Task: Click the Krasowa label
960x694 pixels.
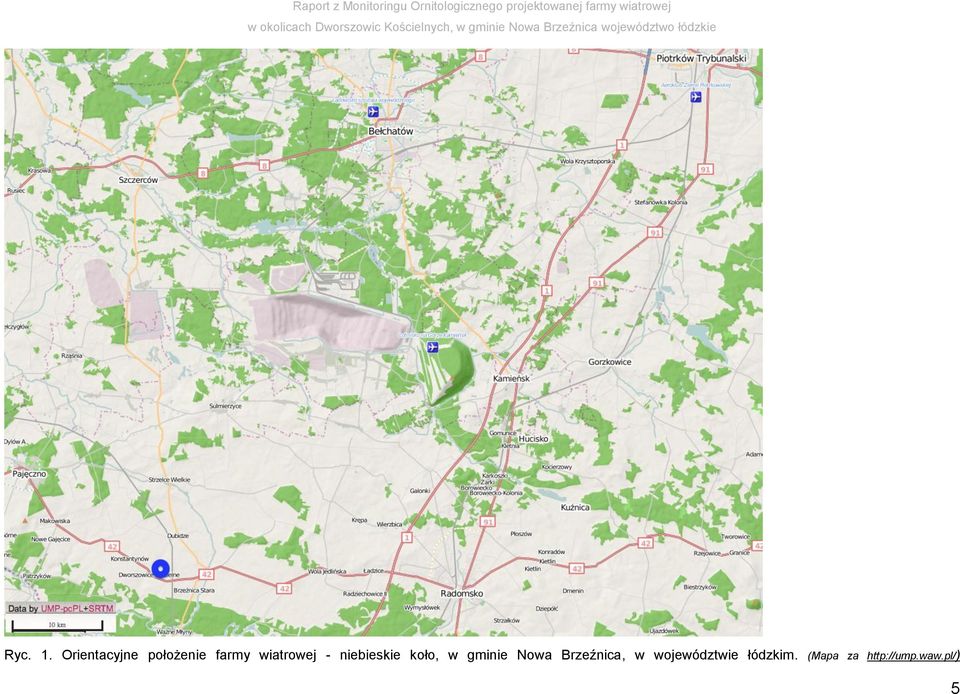Action: coord(40,171)
